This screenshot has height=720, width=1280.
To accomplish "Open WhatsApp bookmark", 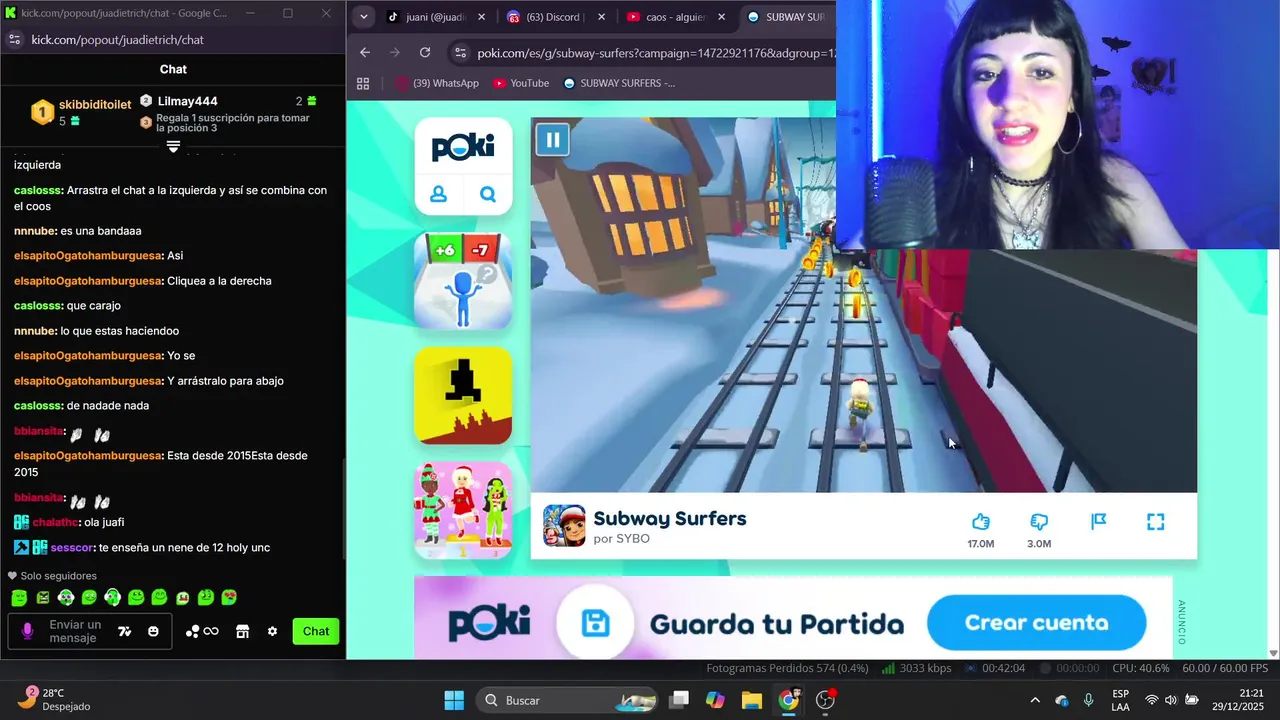I will pyautogui.click(x=437, y=83).
